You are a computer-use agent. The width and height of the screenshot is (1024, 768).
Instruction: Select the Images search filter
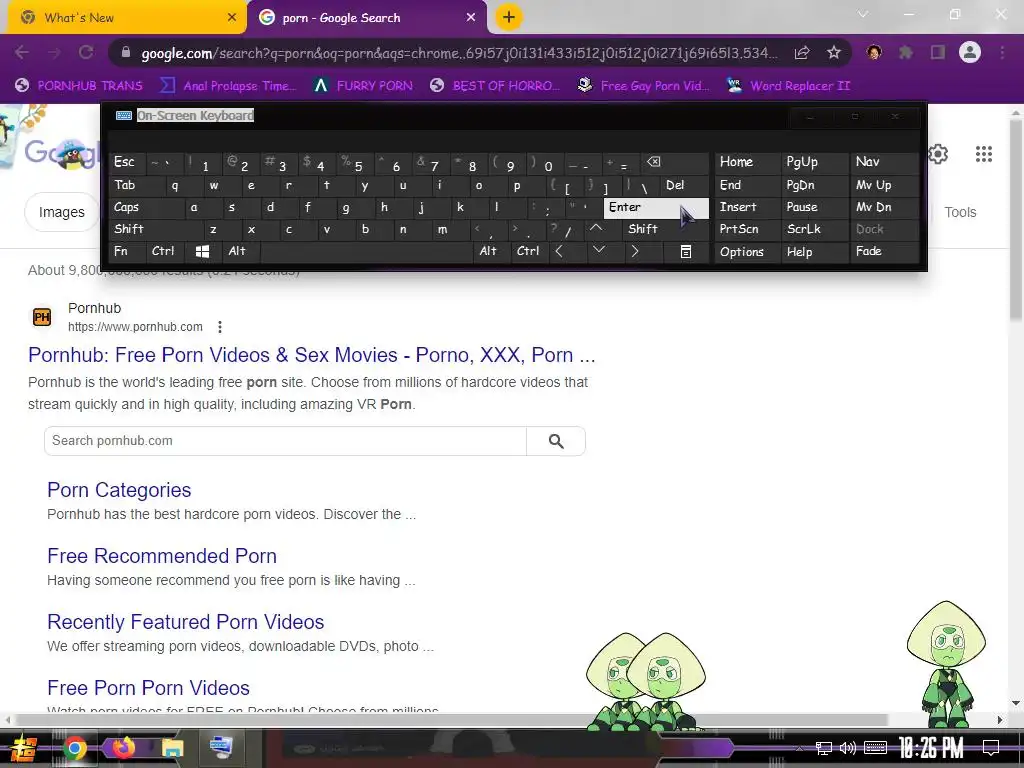coord(61,212)
